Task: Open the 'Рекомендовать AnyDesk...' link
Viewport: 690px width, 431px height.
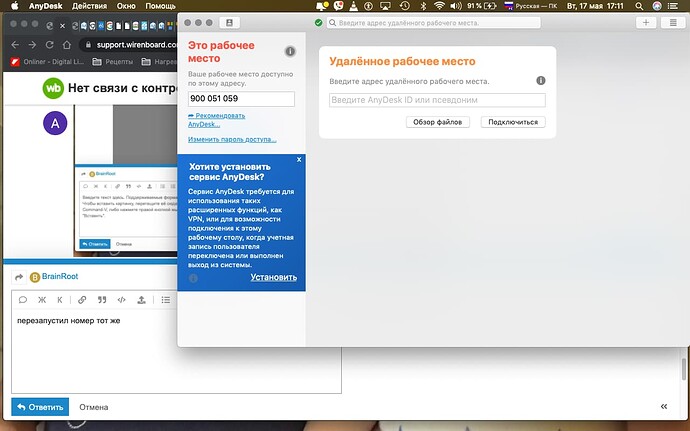Action: click(217, 120)
